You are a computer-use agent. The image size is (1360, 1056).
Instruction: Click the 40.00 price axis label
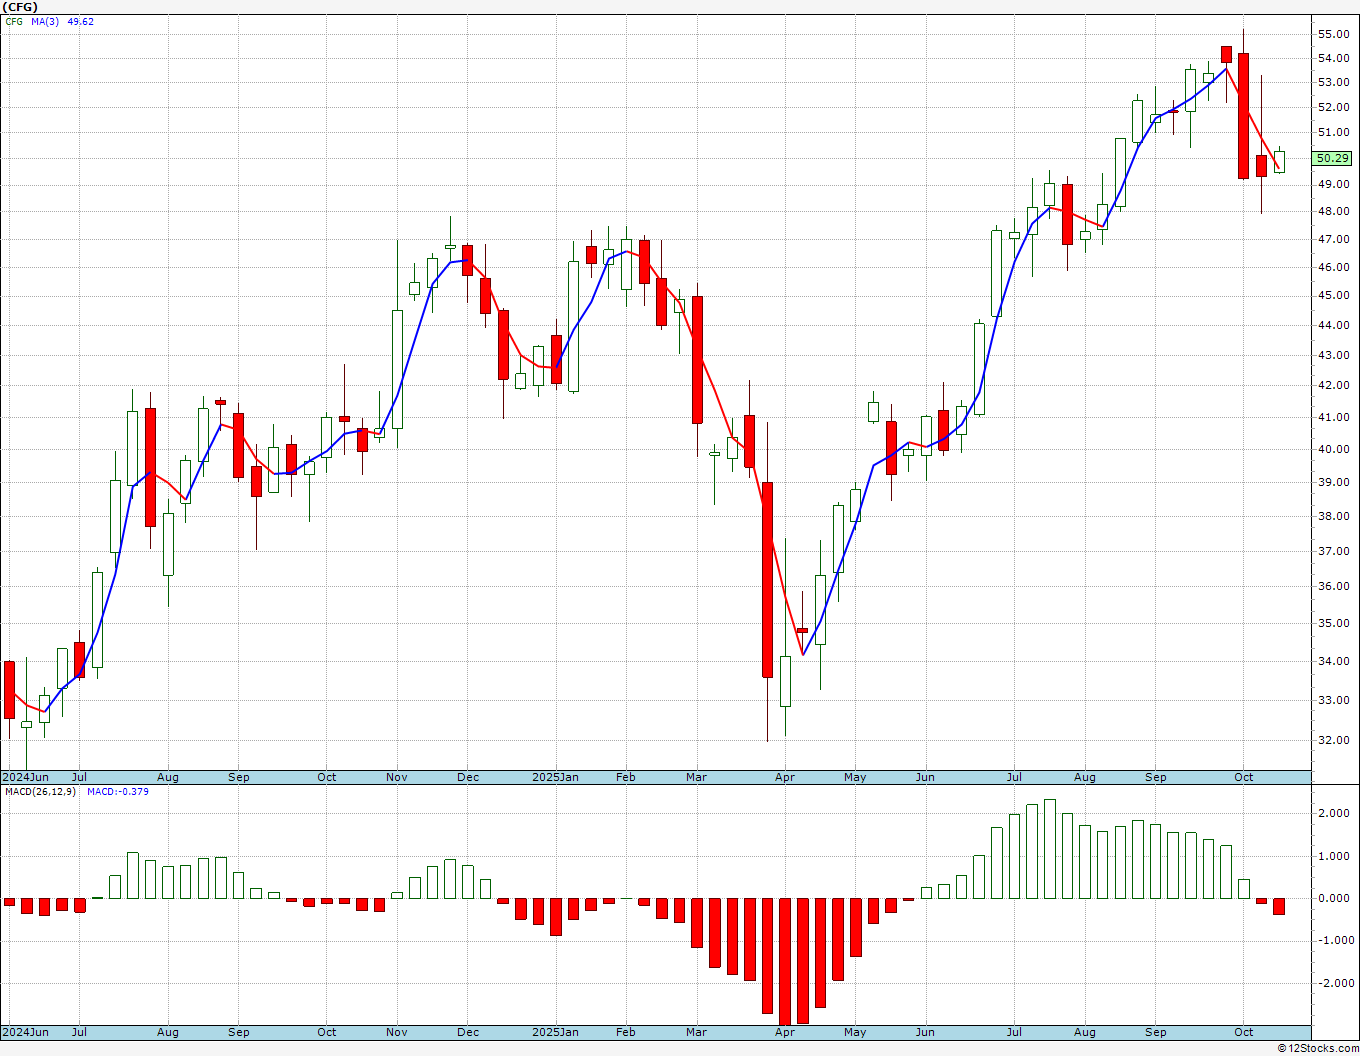[x=1334, y=449]
